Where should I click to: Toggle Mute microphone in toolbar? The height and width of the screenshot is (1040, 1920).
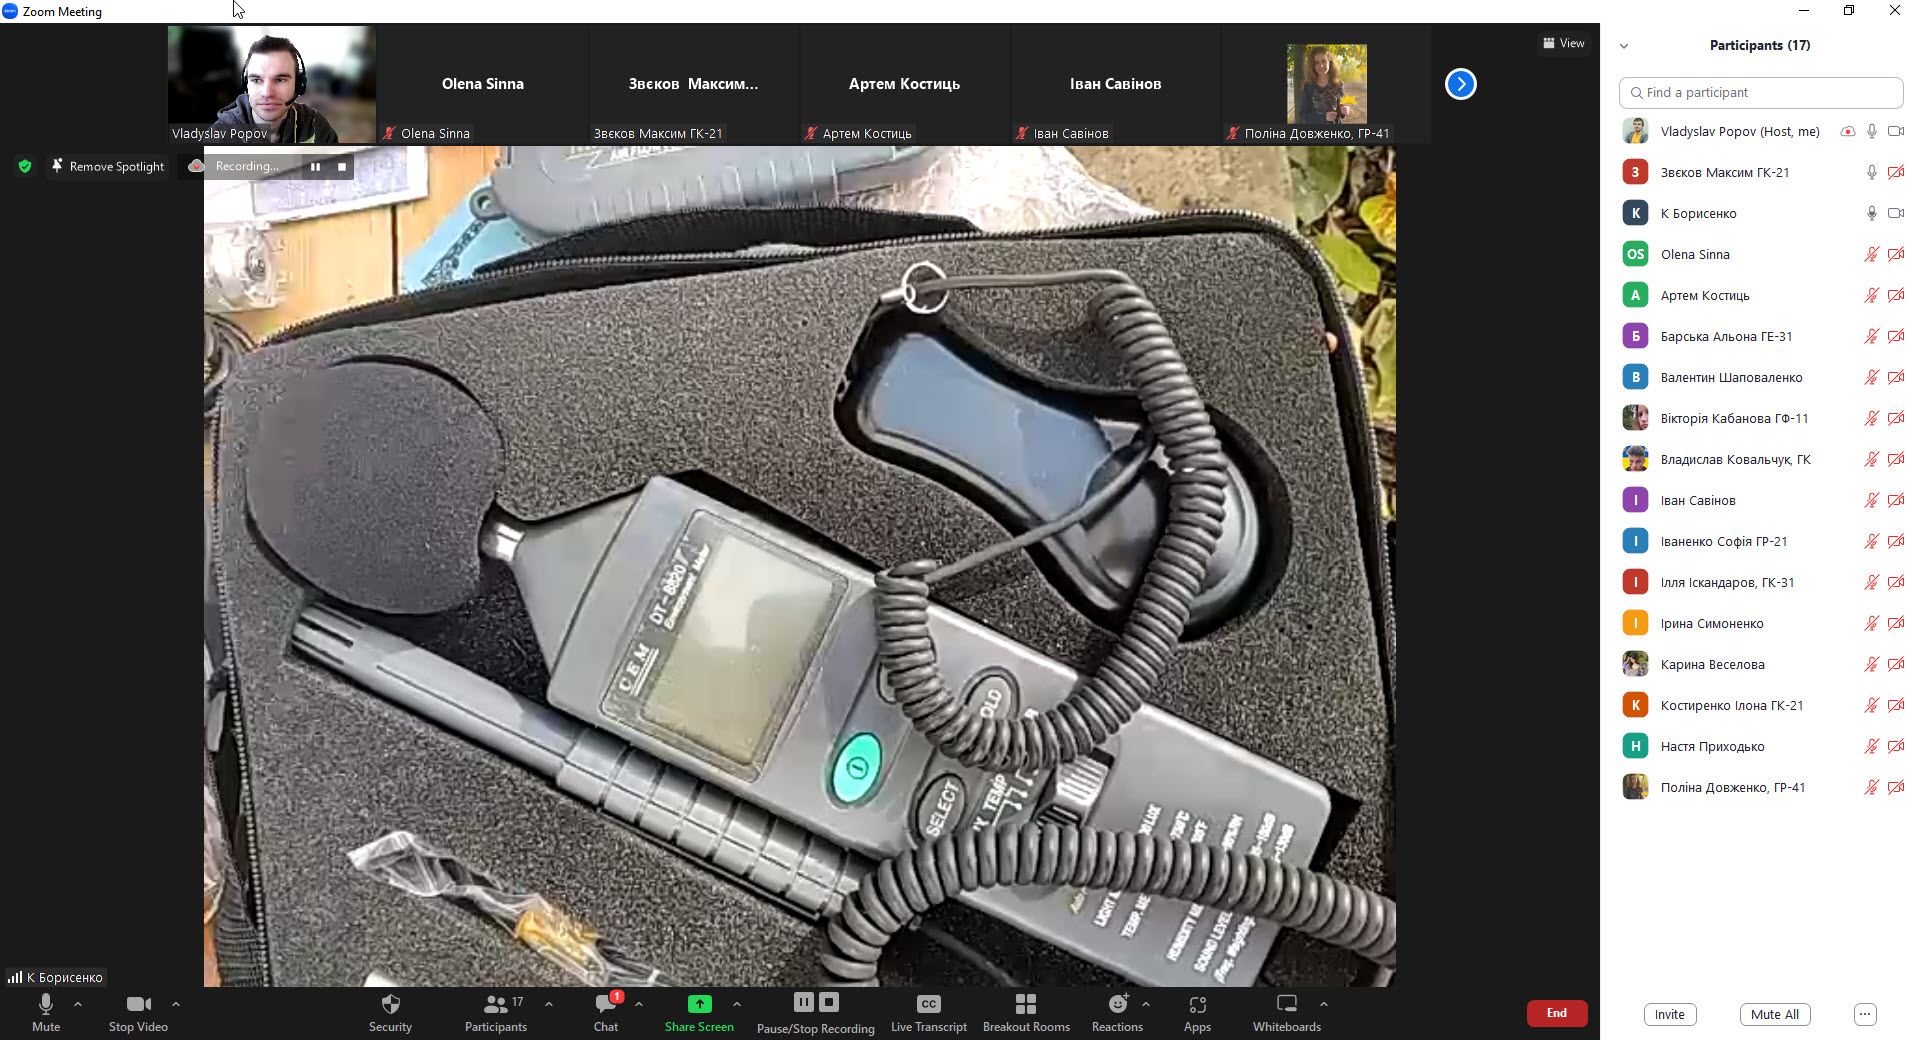[x=46, y=1011]
